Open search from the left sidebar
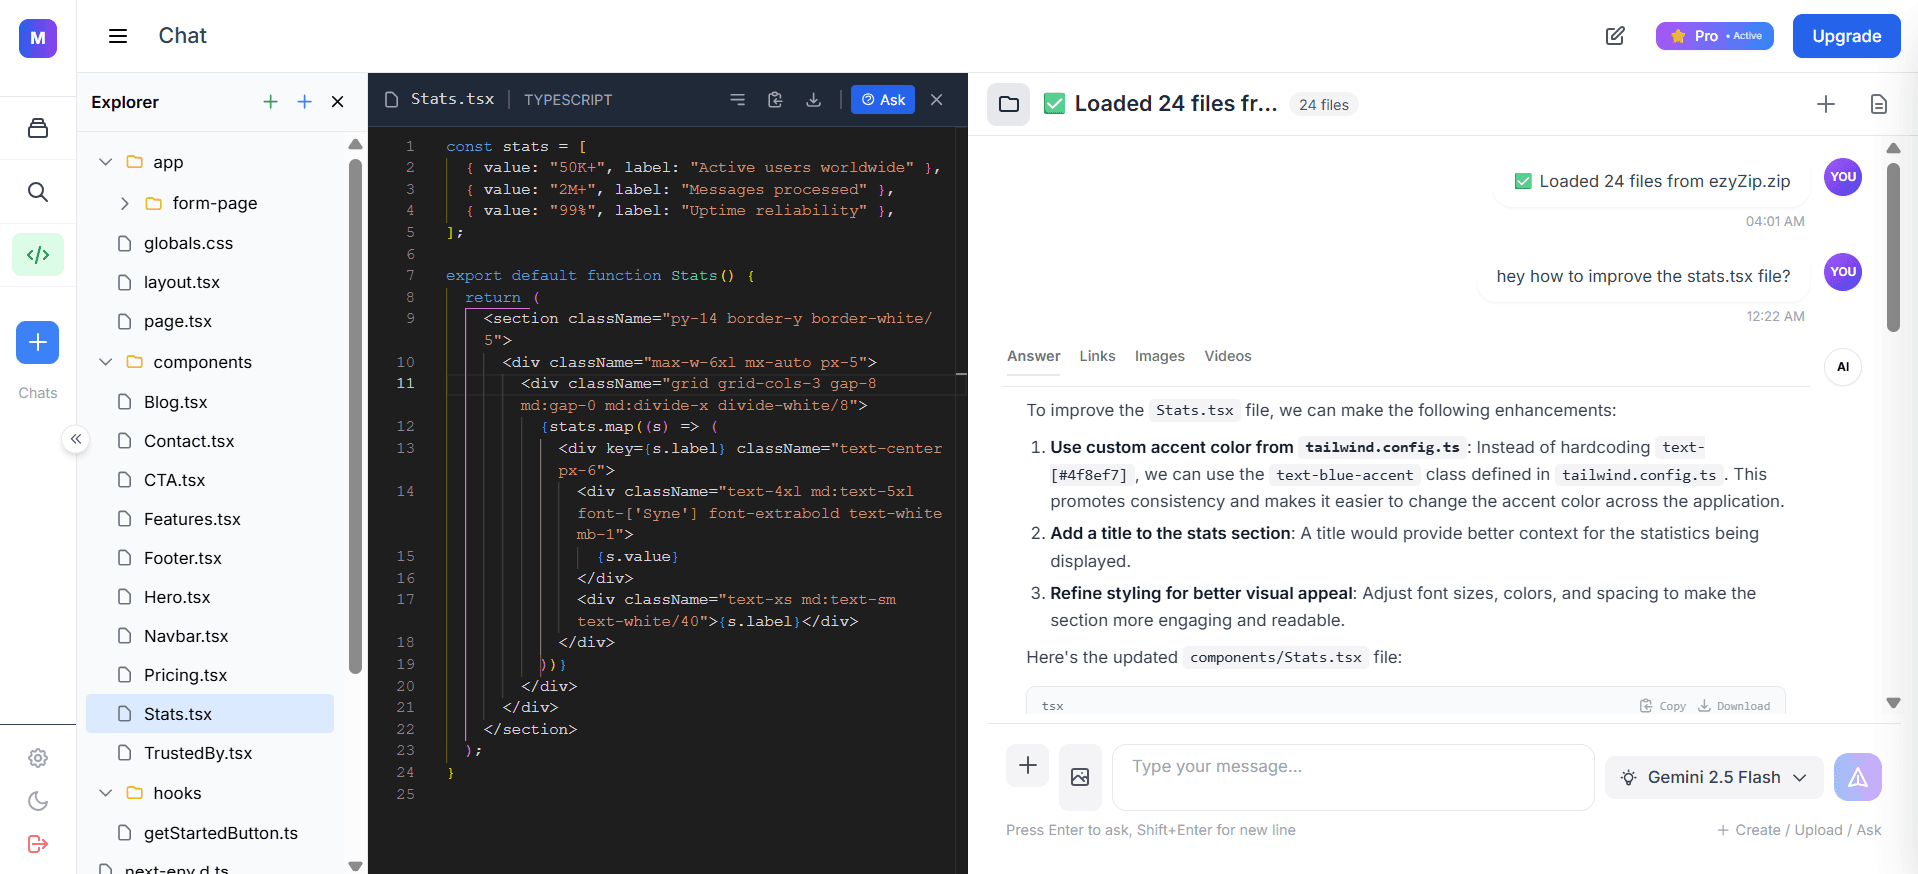 coord(38,192)
